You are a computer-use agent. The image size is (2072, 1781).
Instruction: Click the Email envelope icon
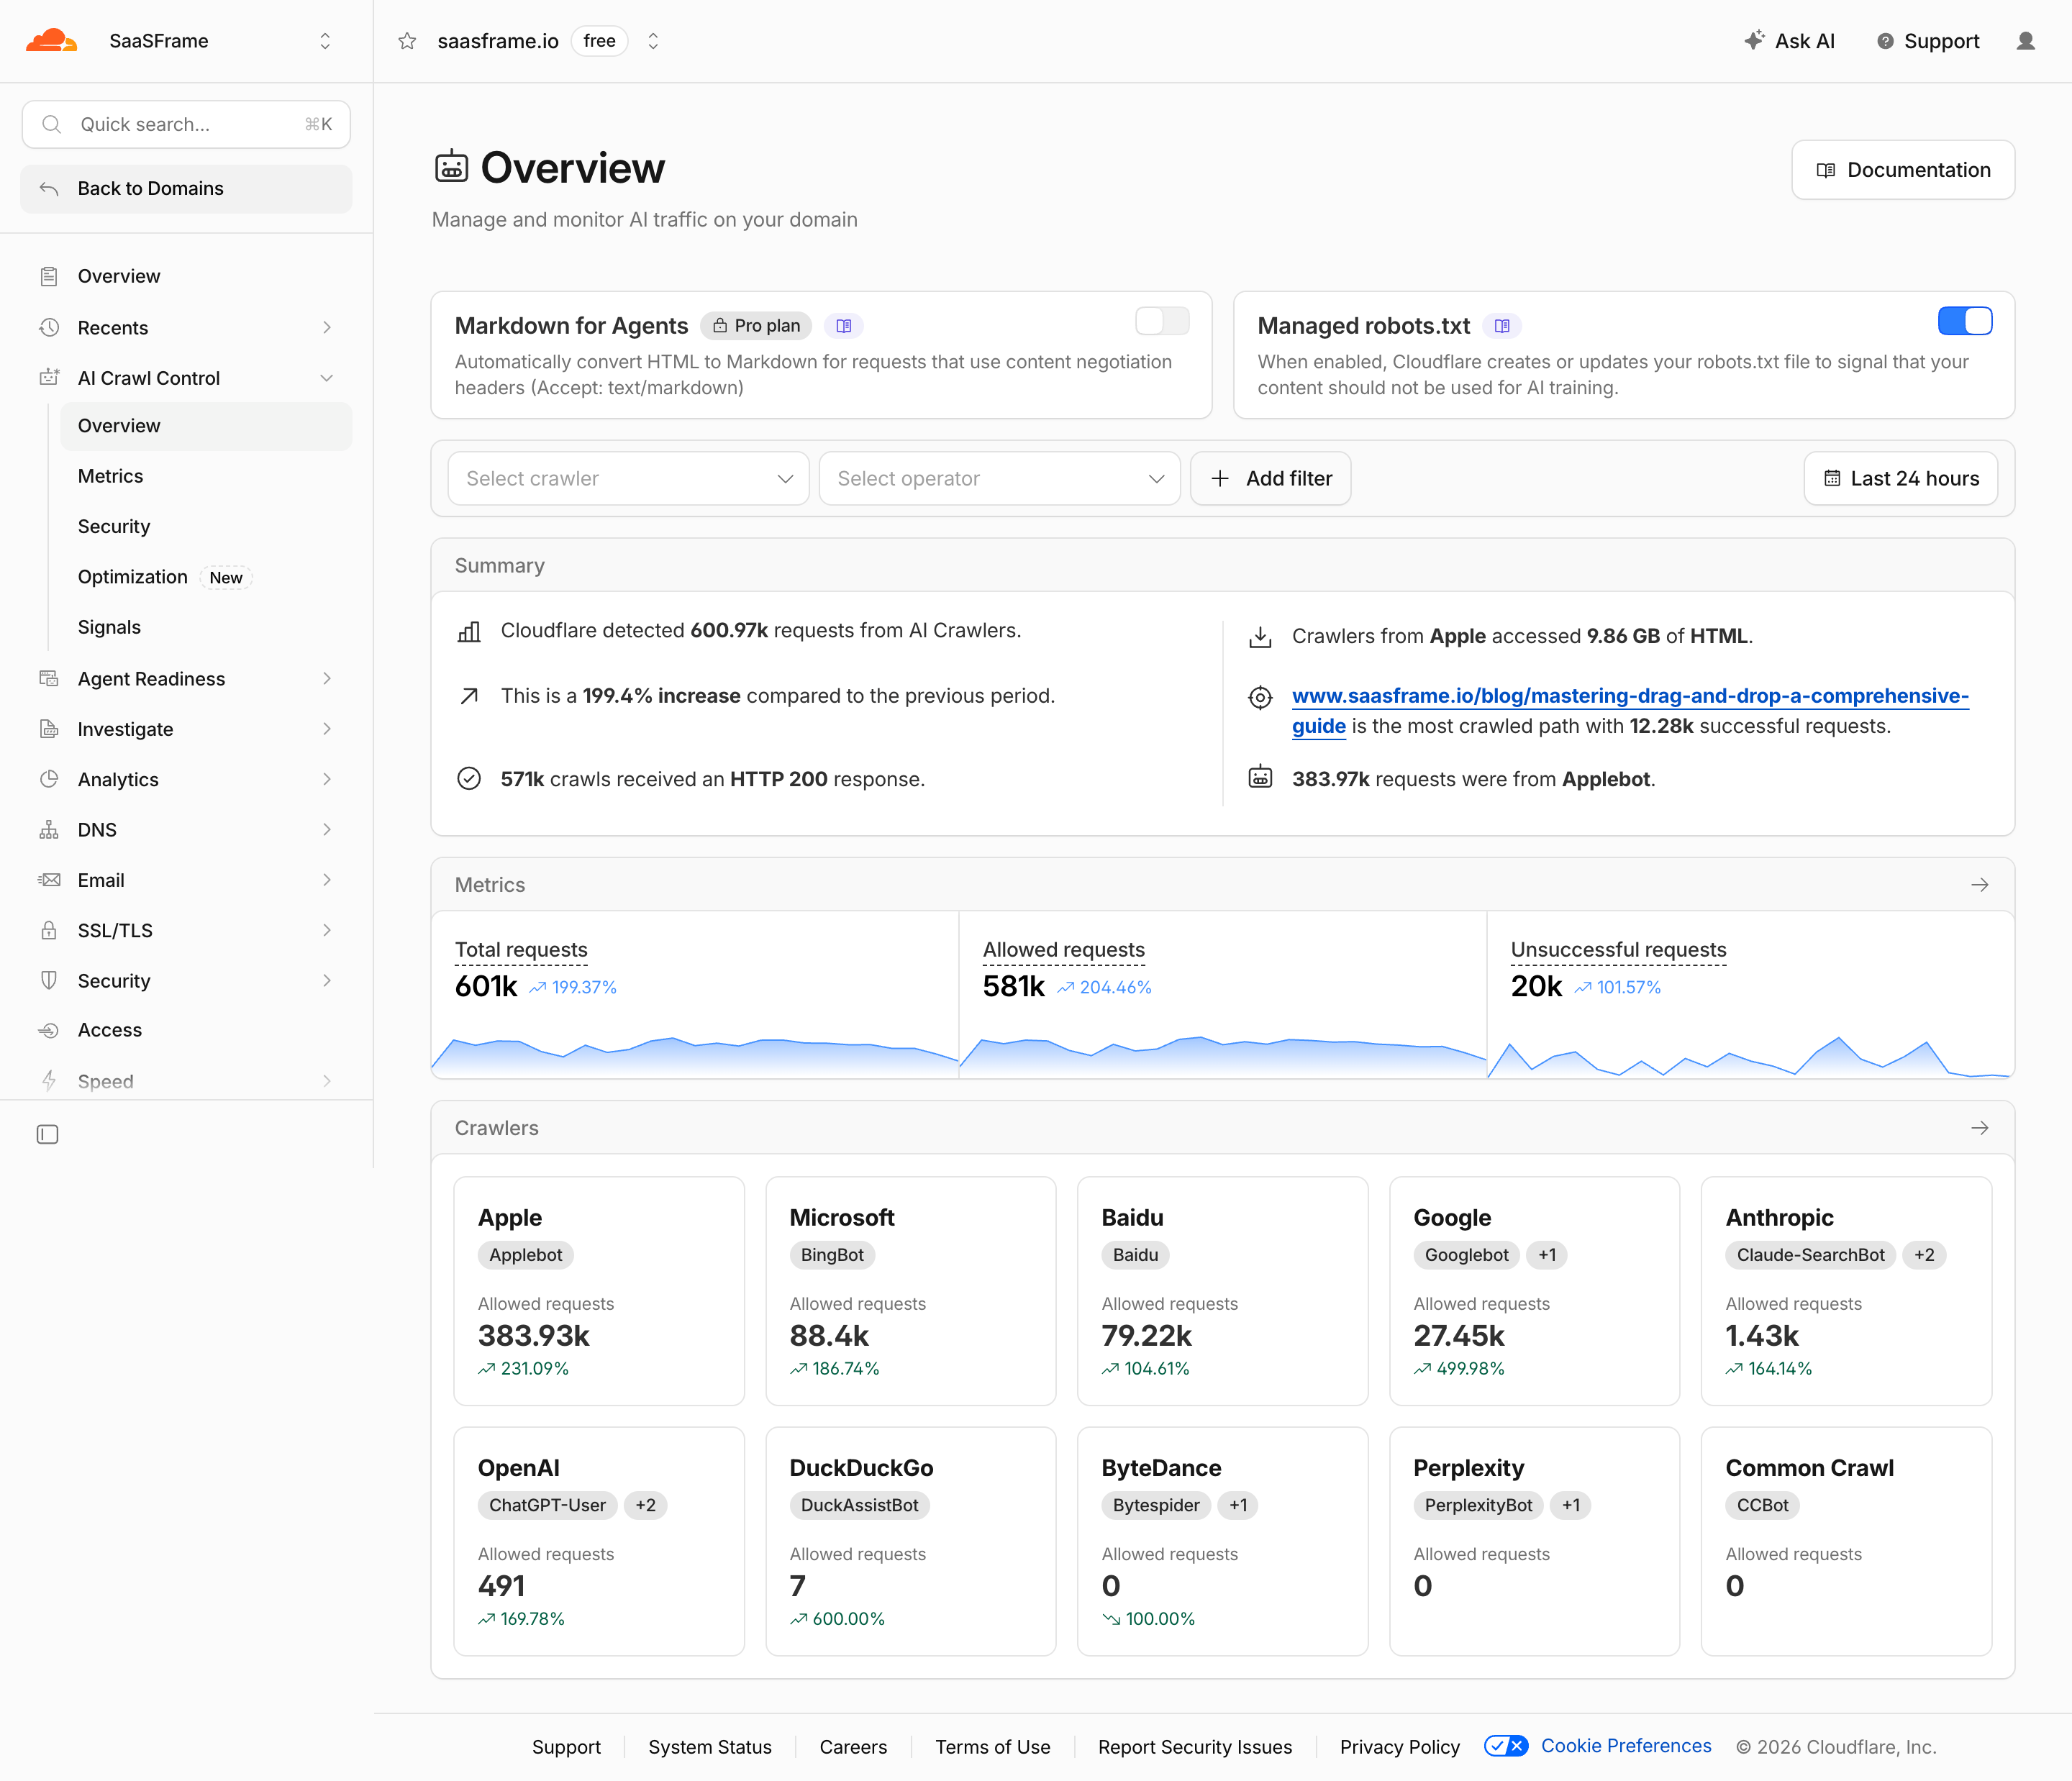click(x=49, y=880)
